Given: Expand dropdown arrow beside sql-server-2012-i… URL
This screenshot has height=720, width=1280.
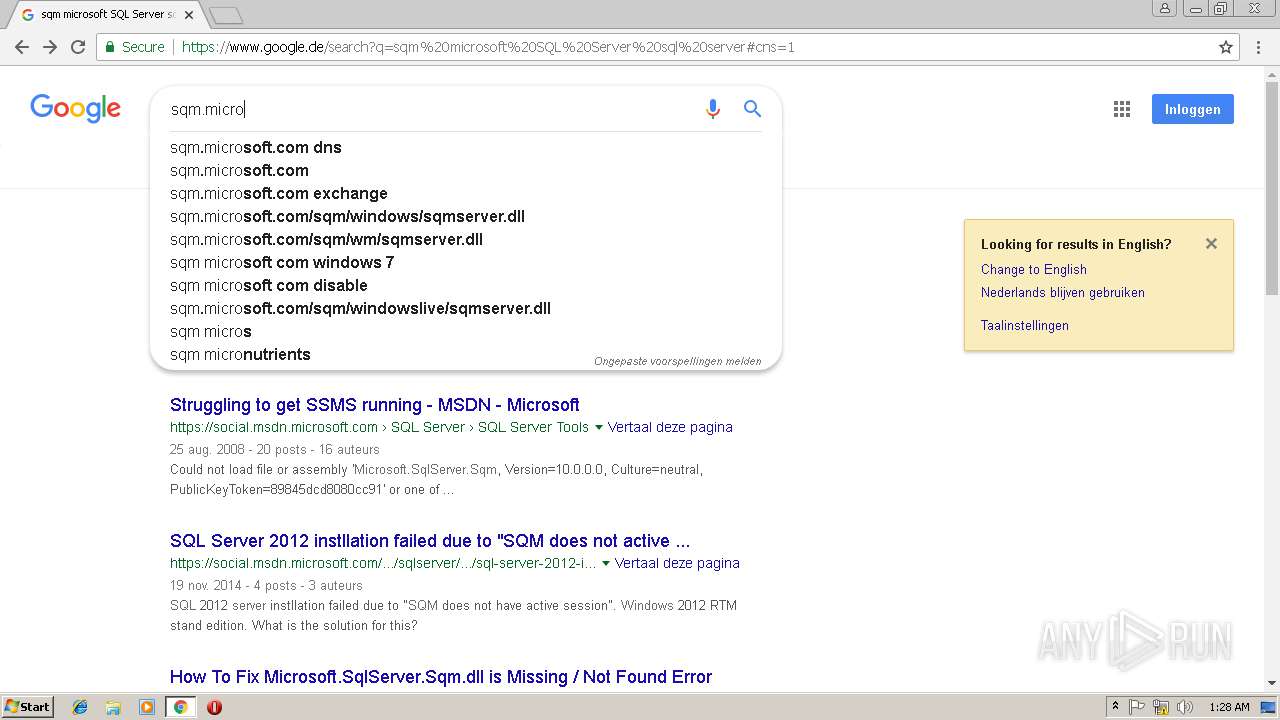Looking at the screenshot, I should (x=606, y=564).
